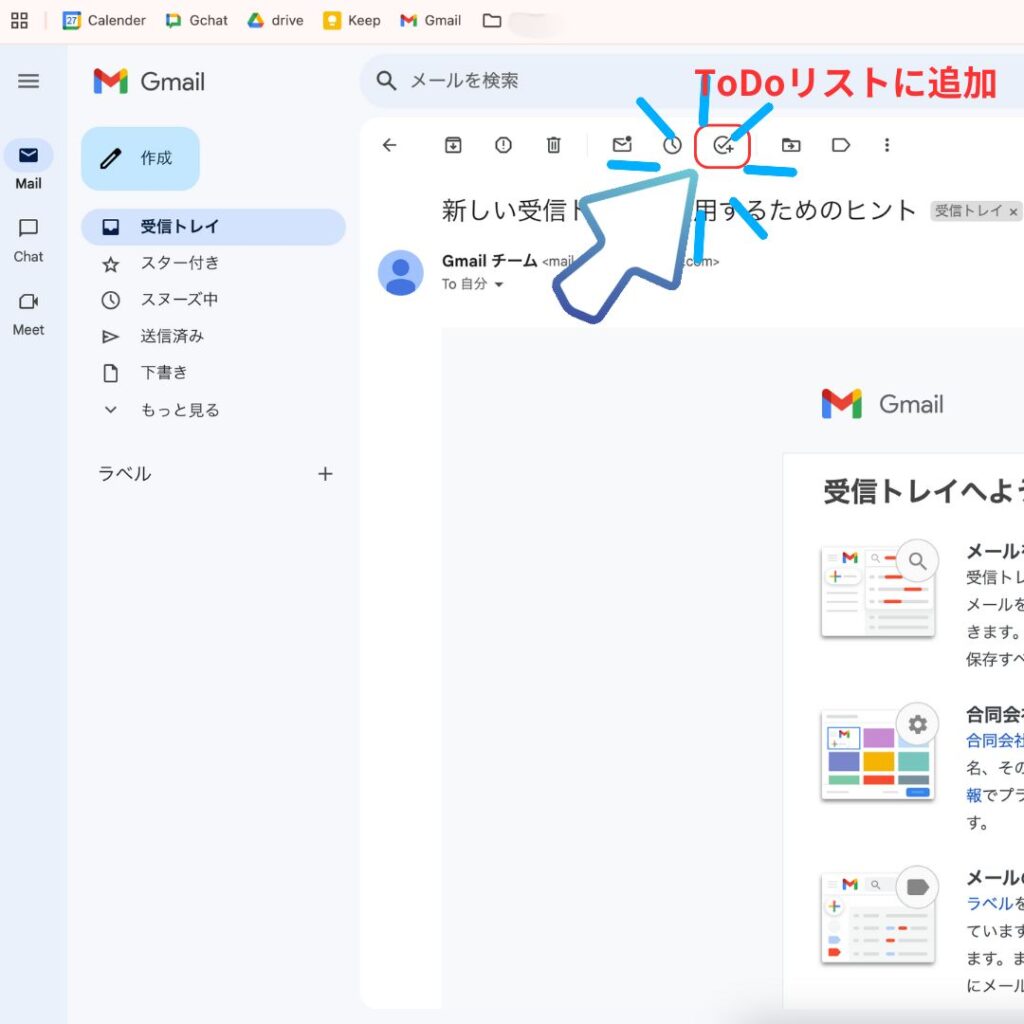Add email to ToDo list
Screen dimensions: 1024x1024
click(722, 146)
